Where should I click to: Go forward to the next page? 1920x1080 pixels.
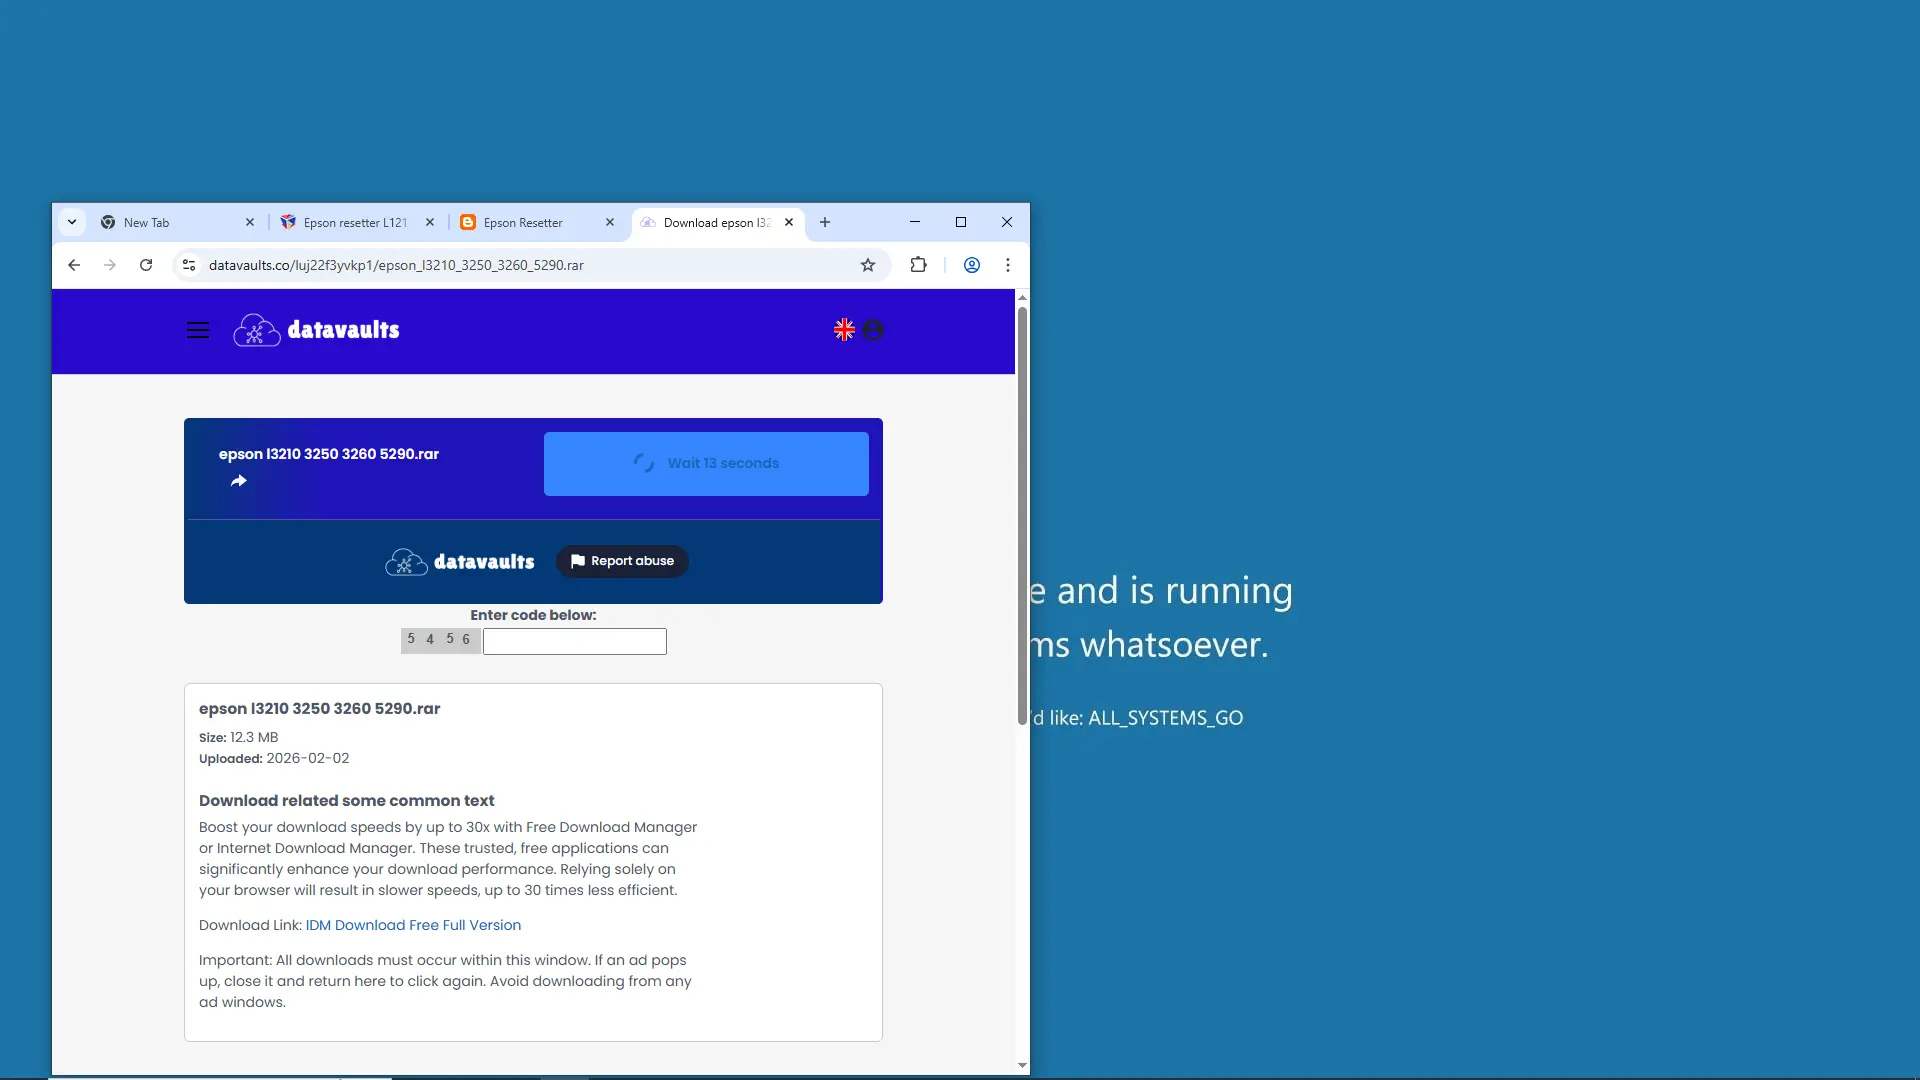click(110, 265)
